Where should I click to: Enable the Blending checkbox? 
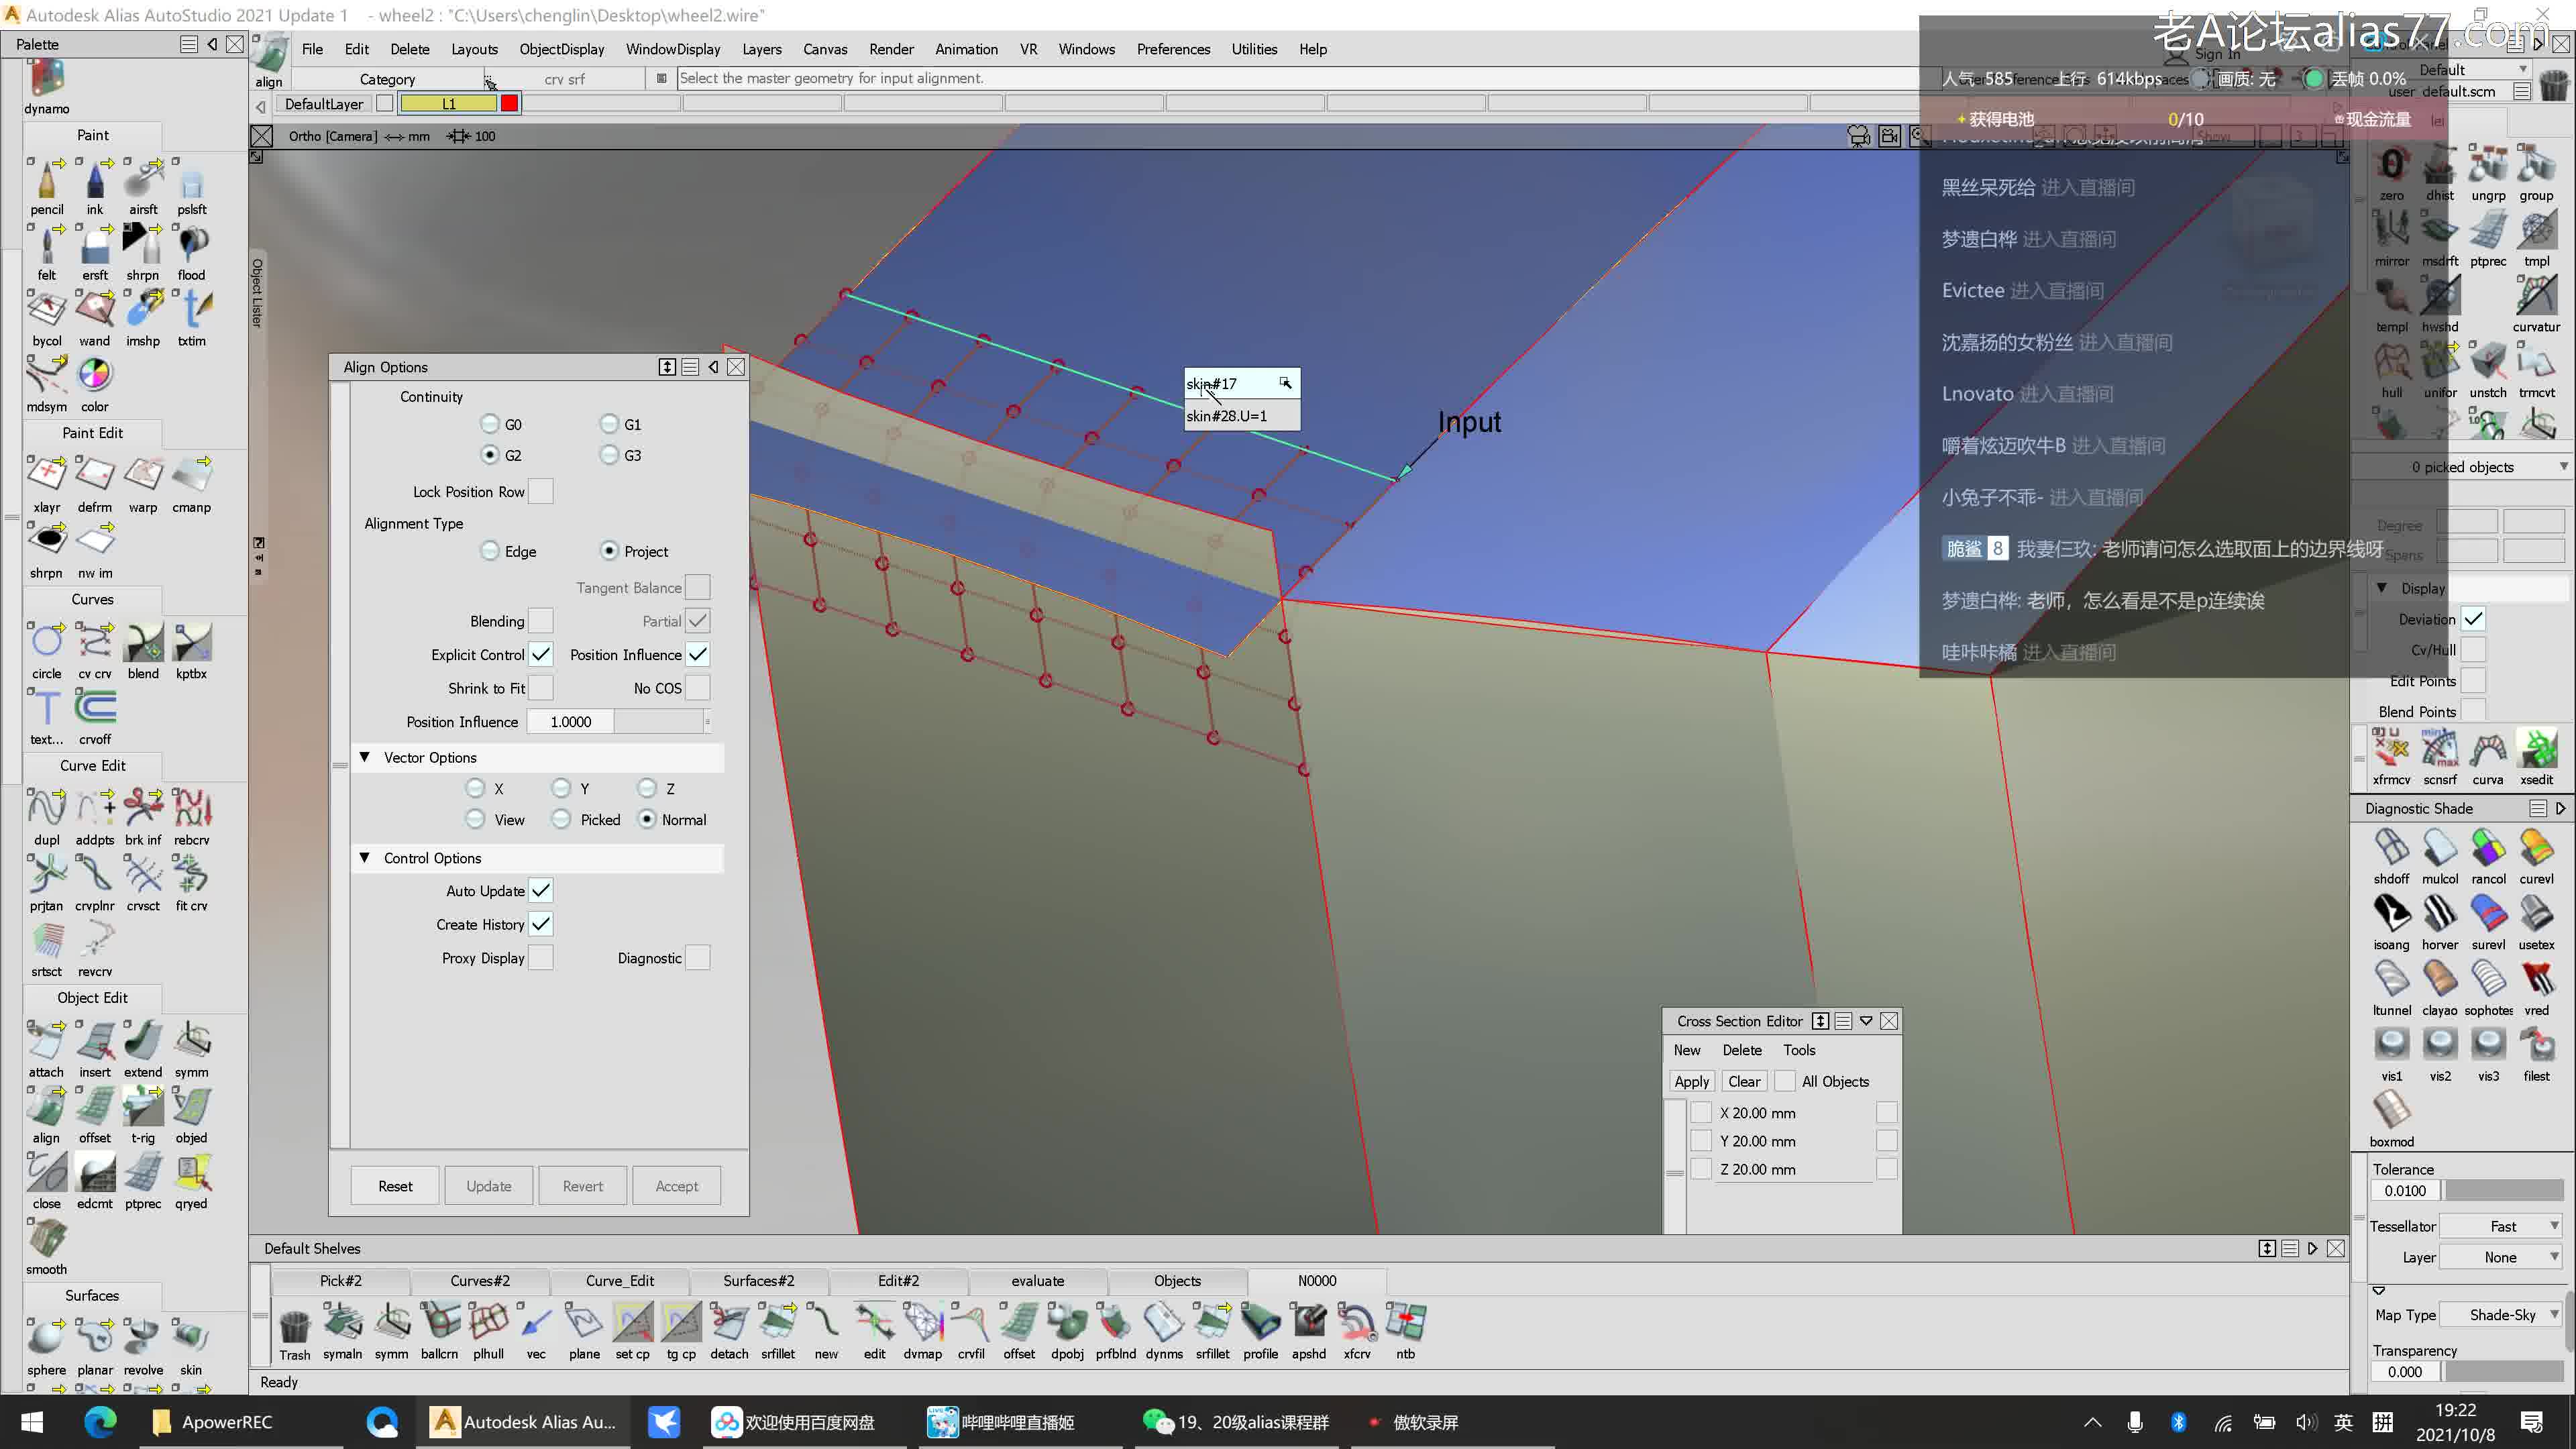540,621
